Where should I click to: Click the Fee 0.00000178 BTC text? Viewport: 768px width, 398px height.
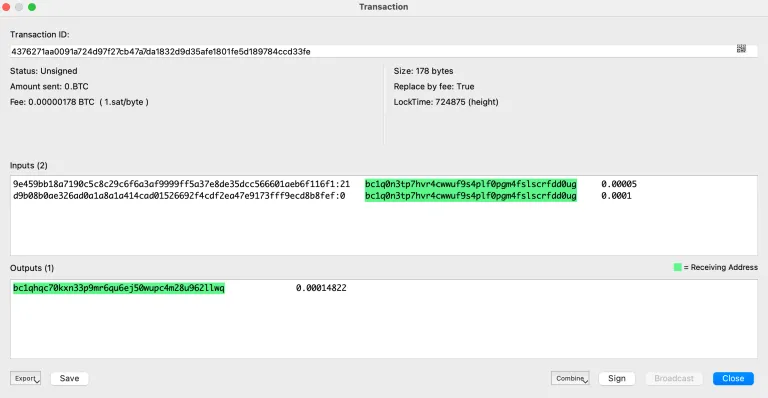pyautogui.click(x=79, y=102)
